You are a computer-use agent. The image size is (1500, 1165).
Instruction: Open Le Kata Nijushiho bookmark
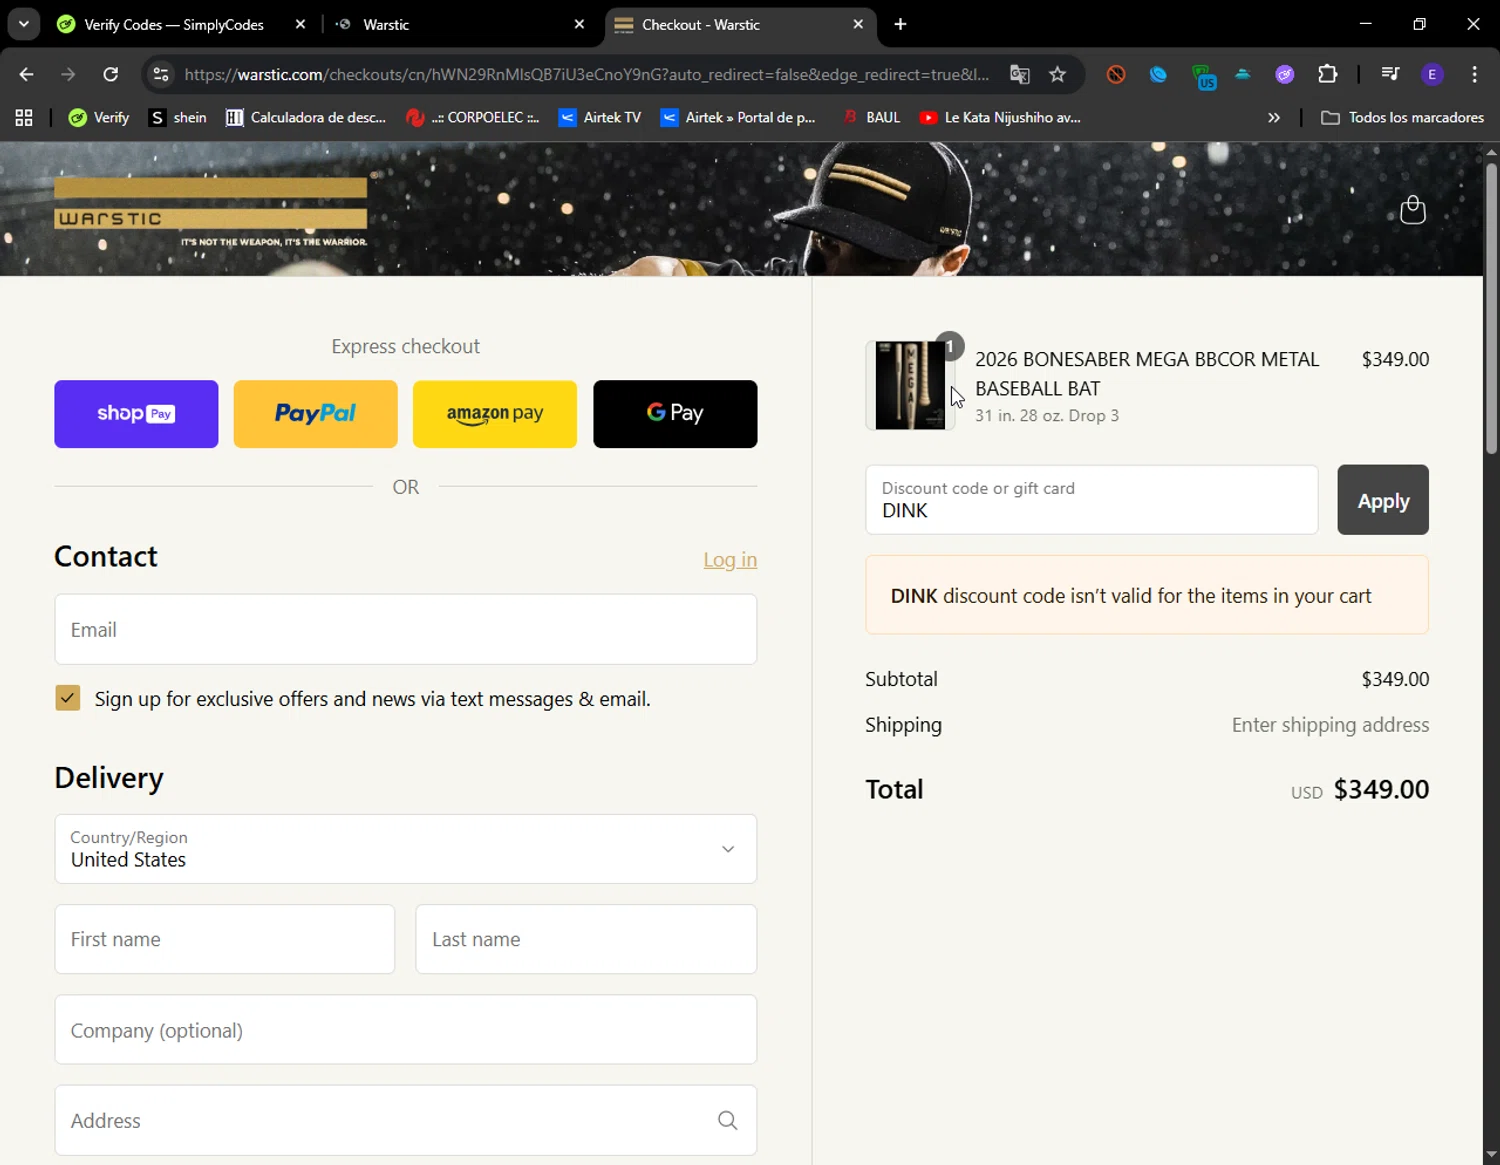point(1000,117)
